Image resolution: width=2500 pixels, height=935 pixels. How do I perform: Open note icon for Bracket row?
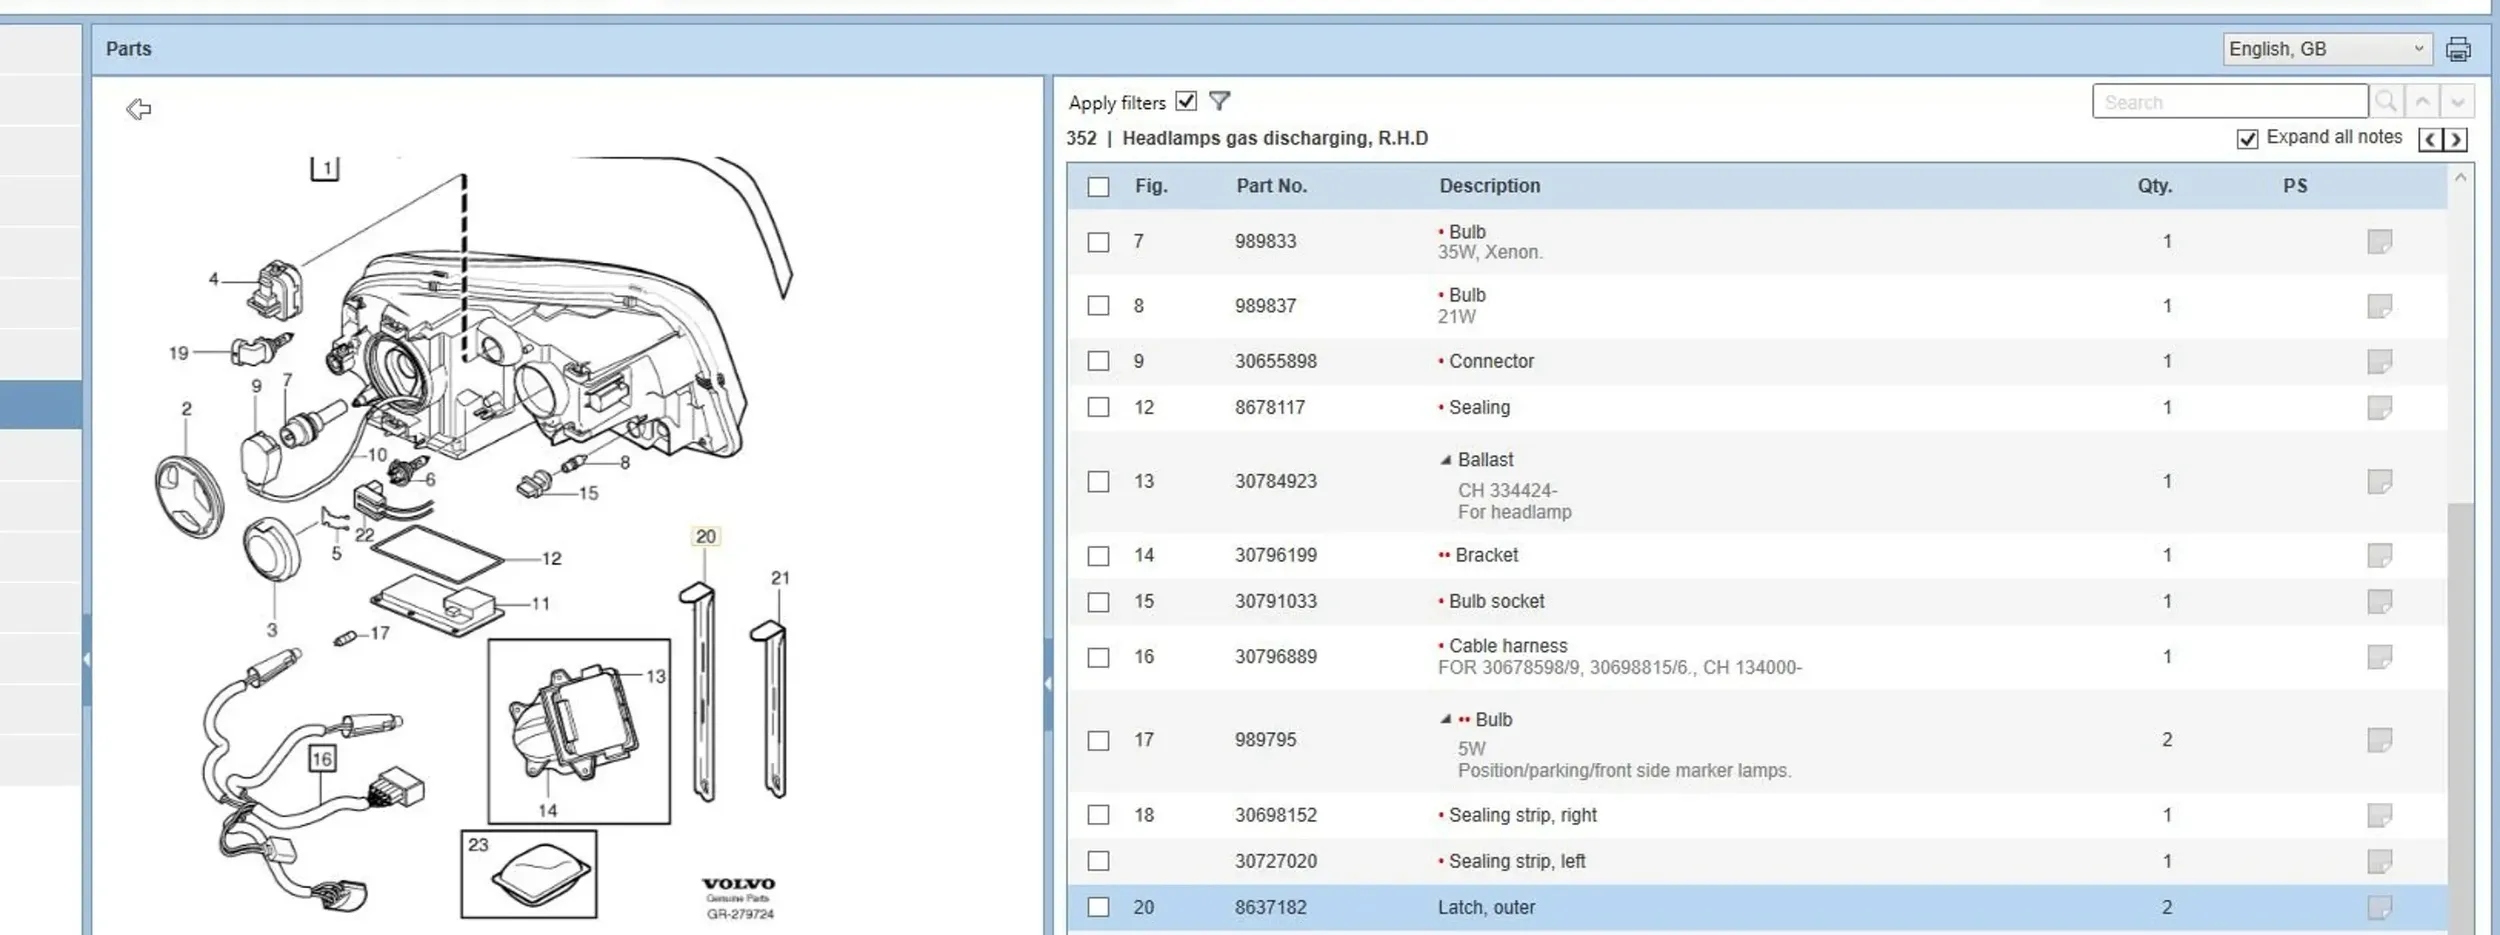point(2379,555)
